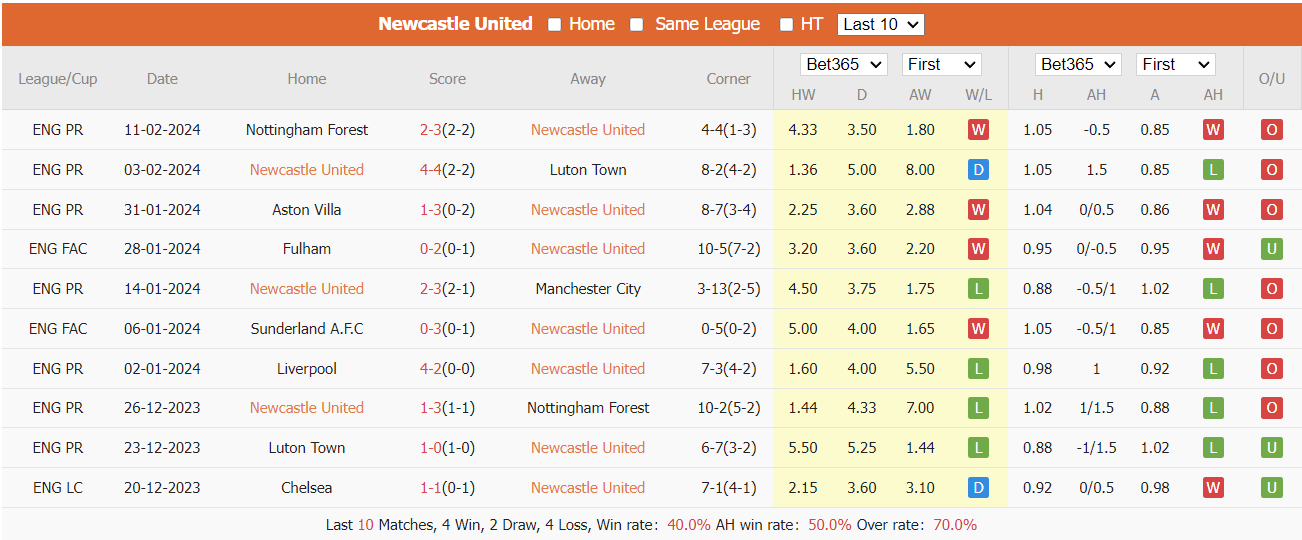
Task: Click the 4.33 home win odds cell
Action: click(x=803, y=130)
